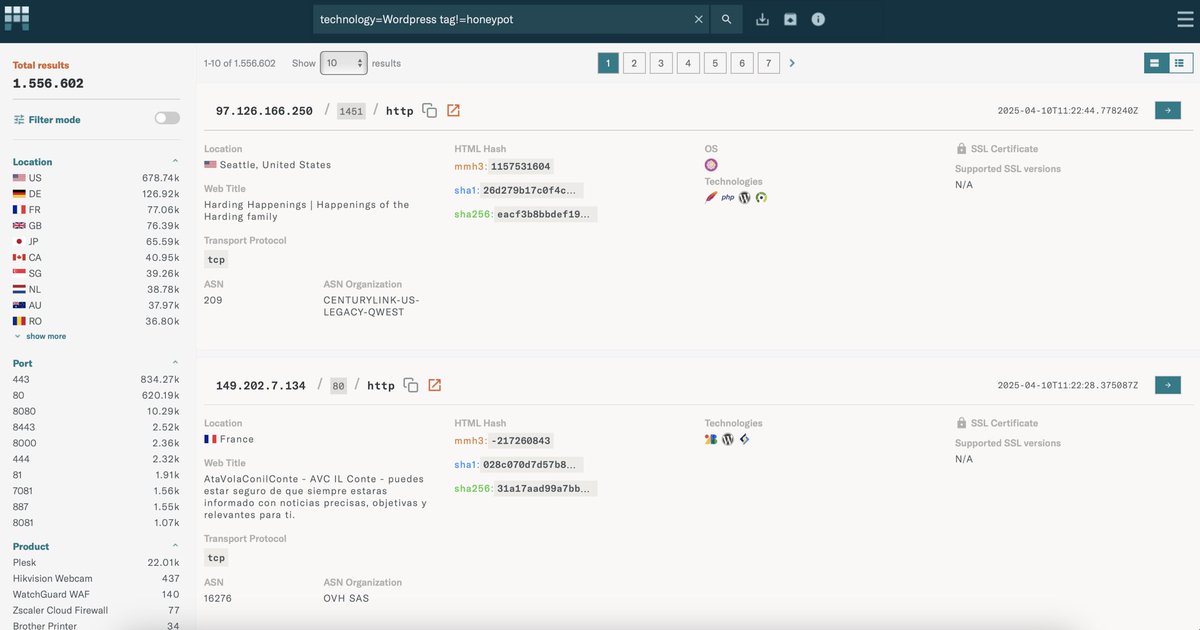Click fourth technology icon of first result
Viewport: 1200px width, 630px height.
[x=761, y=197]
